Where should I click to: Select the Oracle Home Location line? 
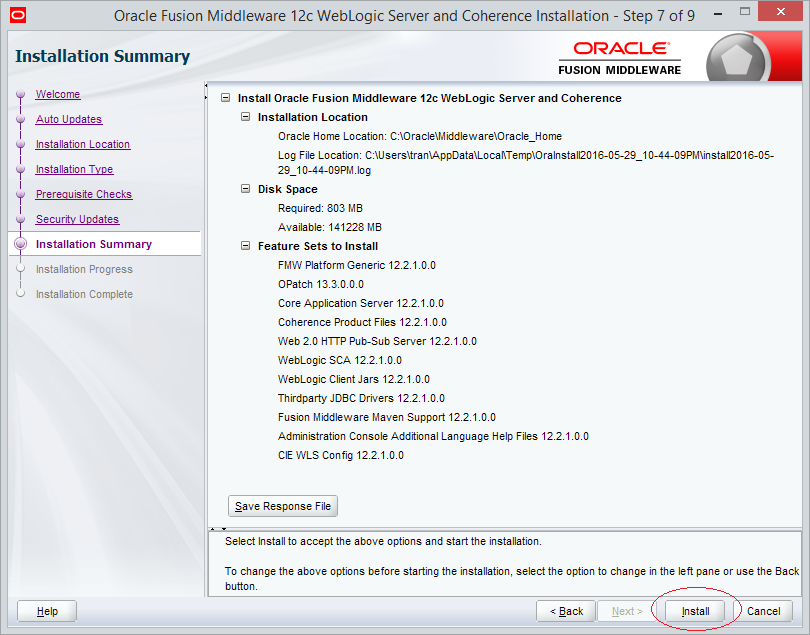tap(420, 136)
